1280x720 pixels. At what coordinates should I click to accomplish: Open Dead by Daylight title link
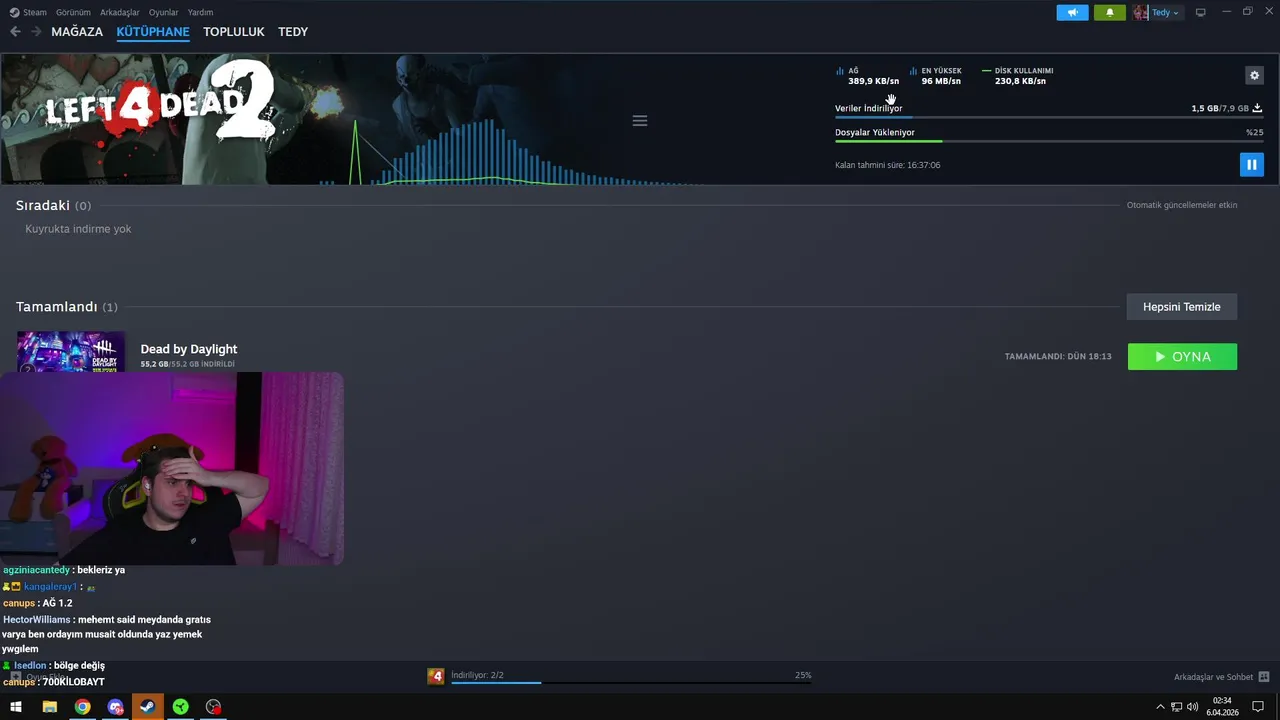(x=189, y=349)
